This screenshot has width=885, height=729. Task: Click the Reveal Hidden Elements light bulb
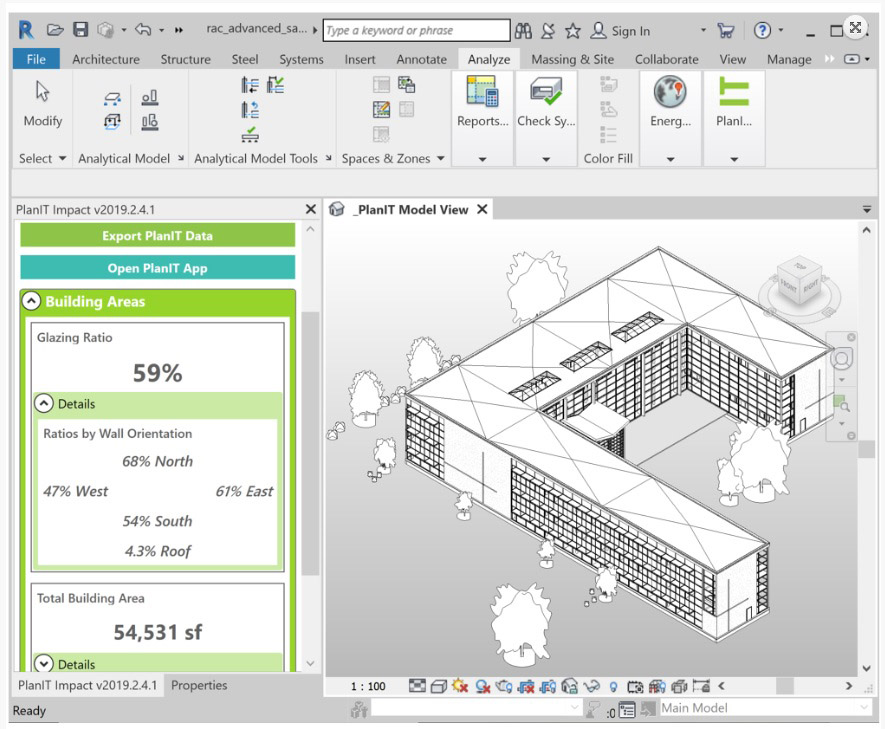tap(613, 687)
